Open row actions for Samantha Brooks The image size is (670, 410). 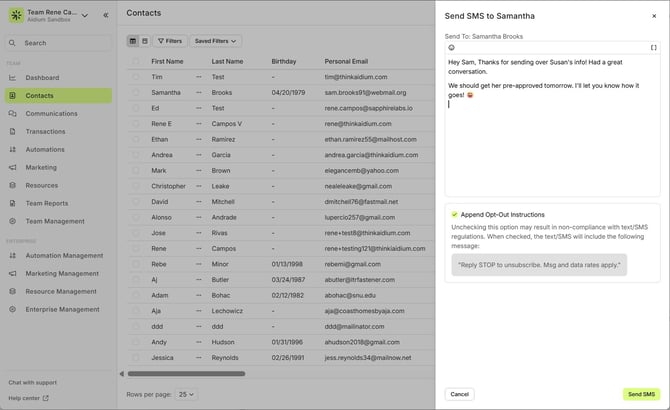click(x=198, y=92)
